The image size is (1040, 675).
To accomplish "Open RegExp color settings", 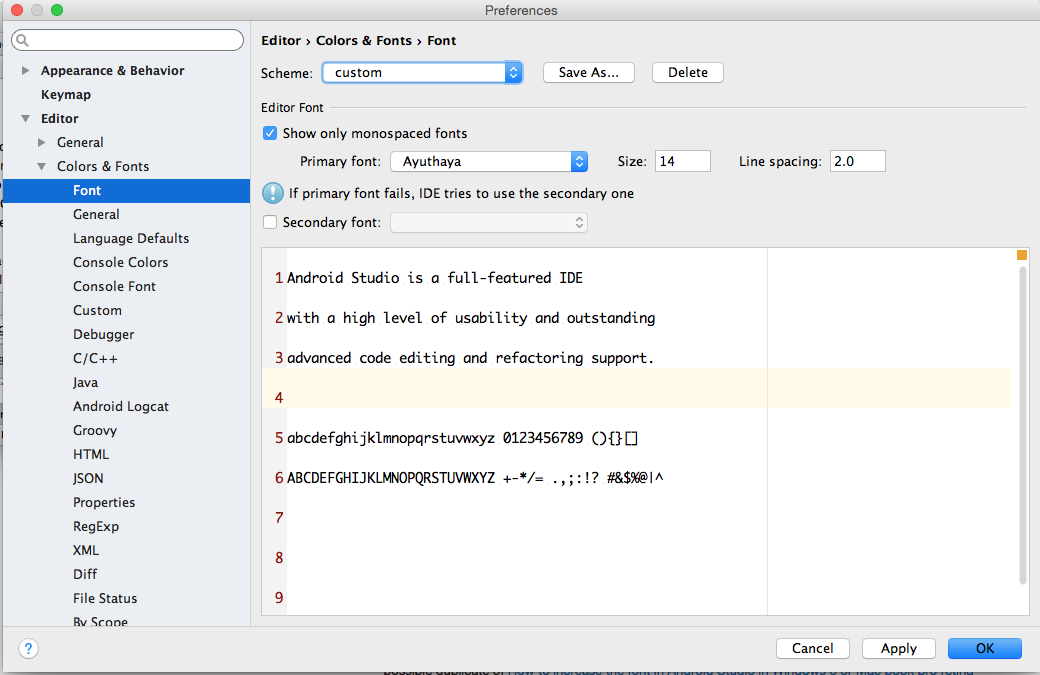I will pos(96,526).
